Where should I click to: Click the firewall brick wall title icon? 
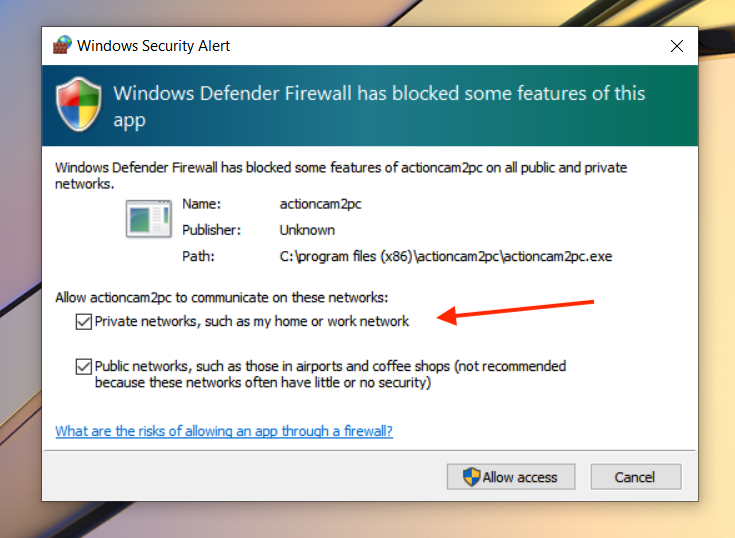click(x=62, y=45)
